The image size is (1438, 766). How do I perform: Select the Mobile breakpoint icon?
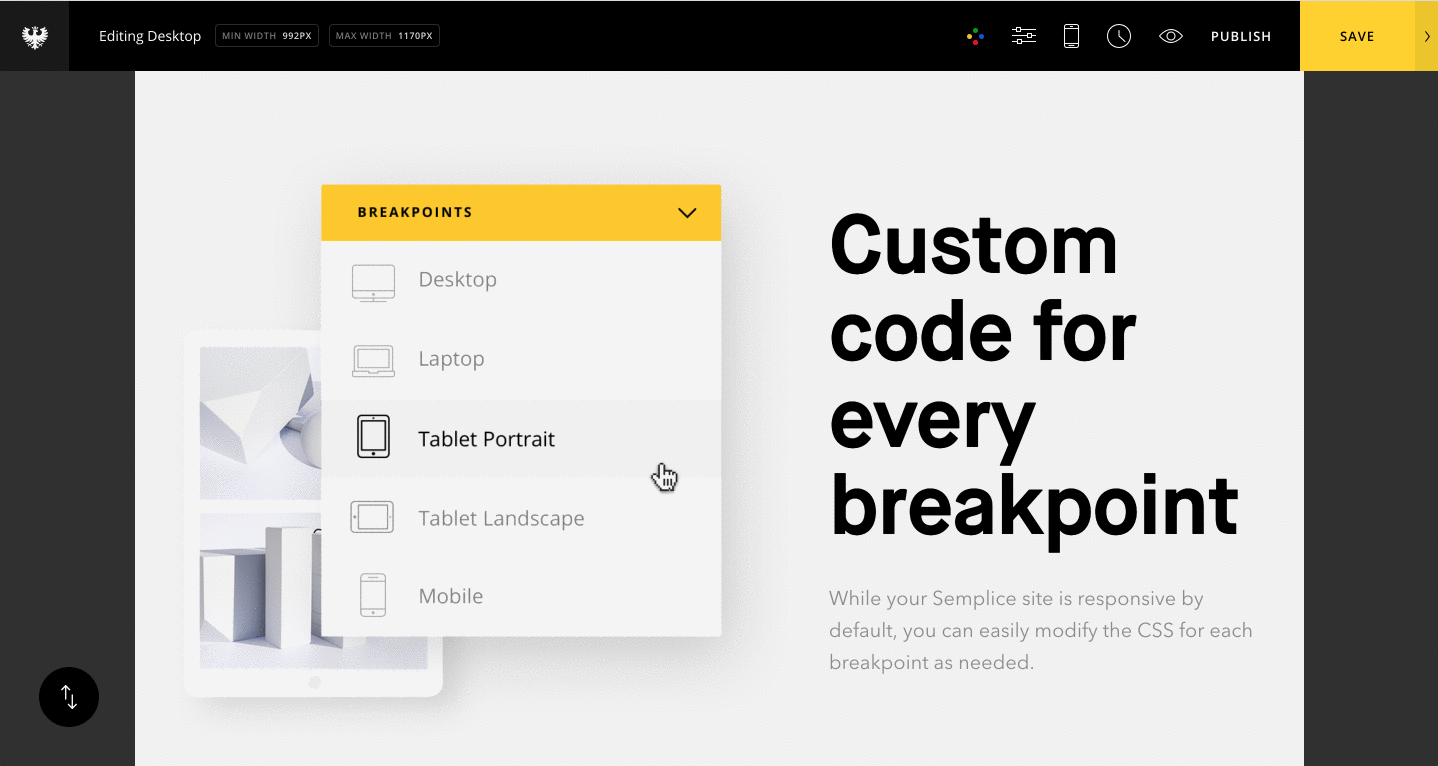(x=372, y=595)
